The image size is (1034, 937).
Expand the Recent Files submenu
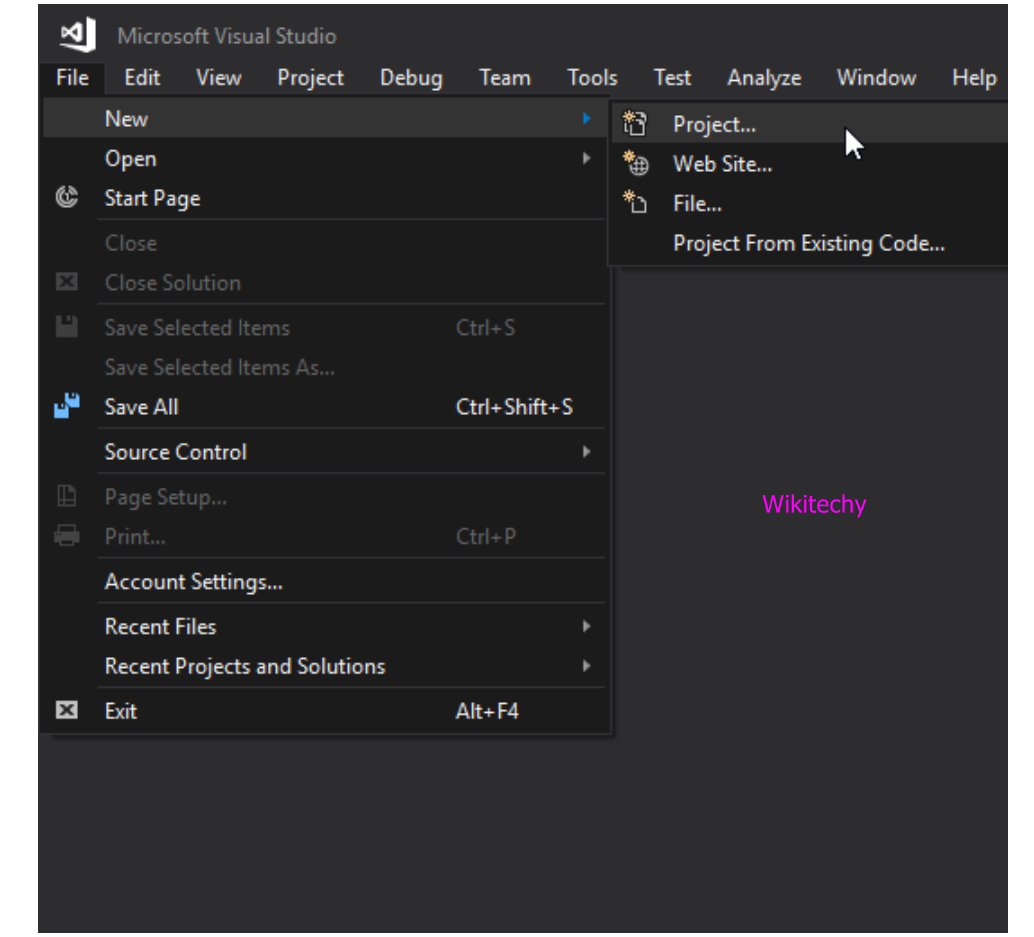click(x=587, y=627)
